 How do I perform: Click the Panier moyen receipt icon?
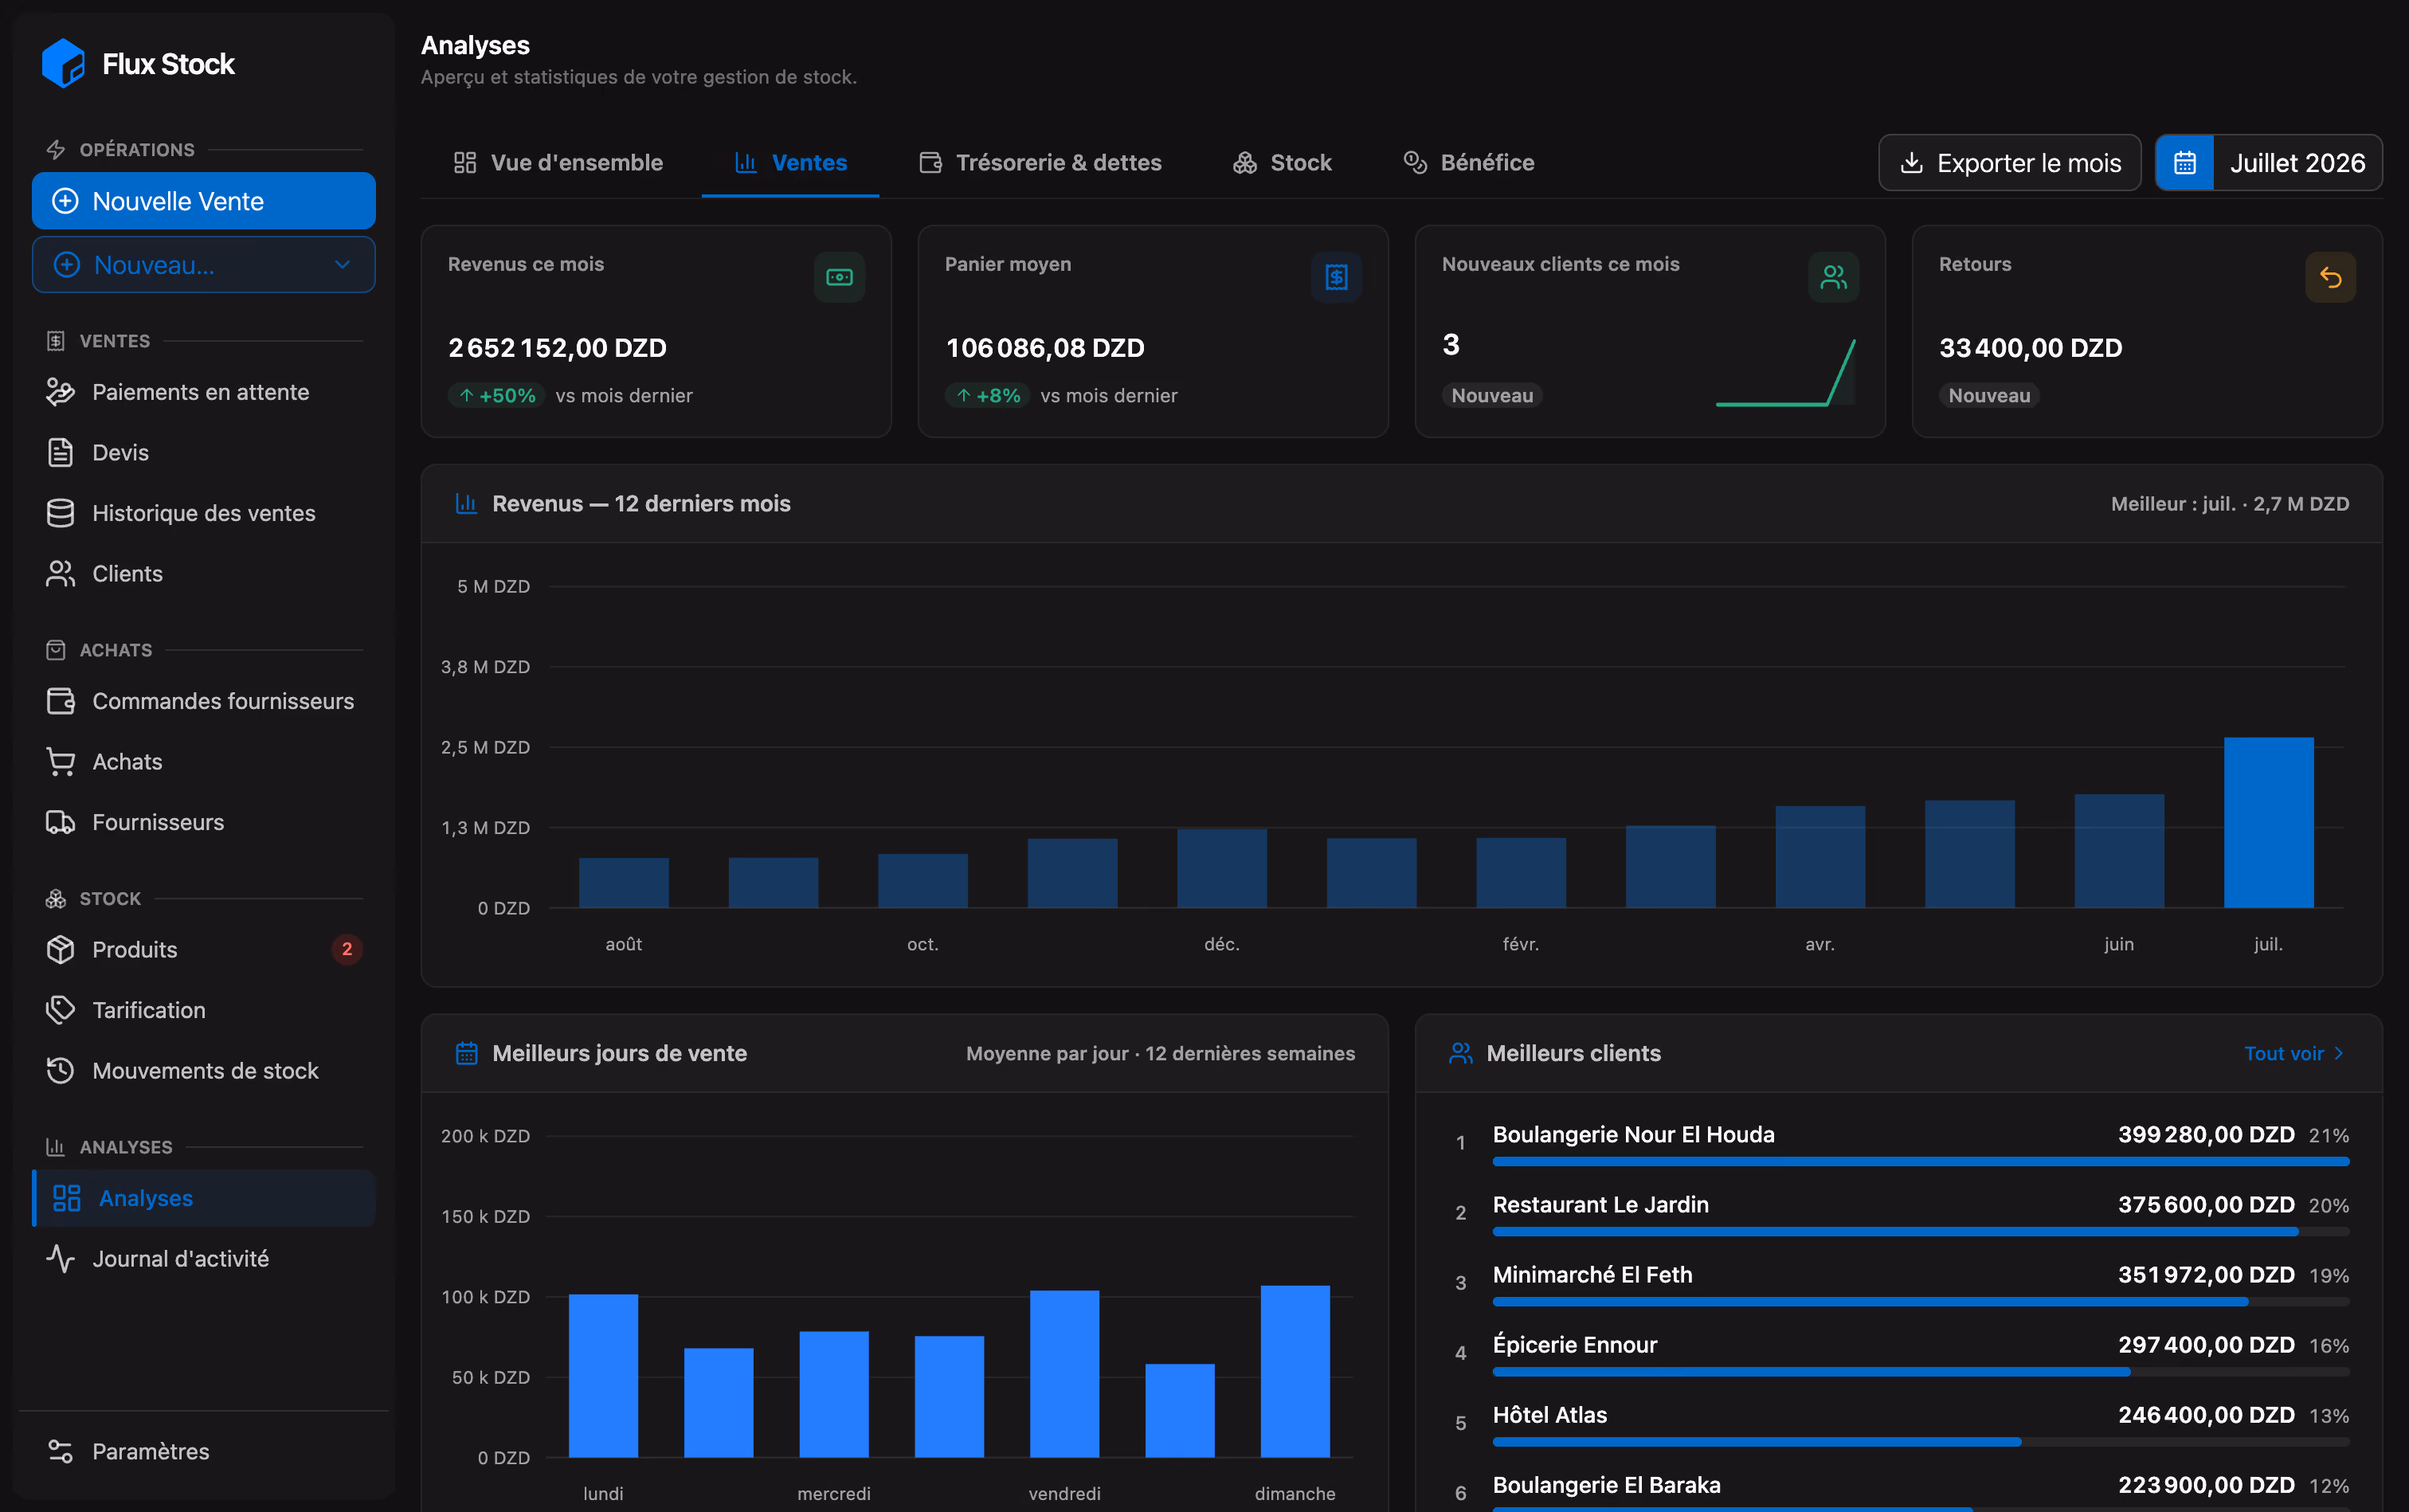1336,277
